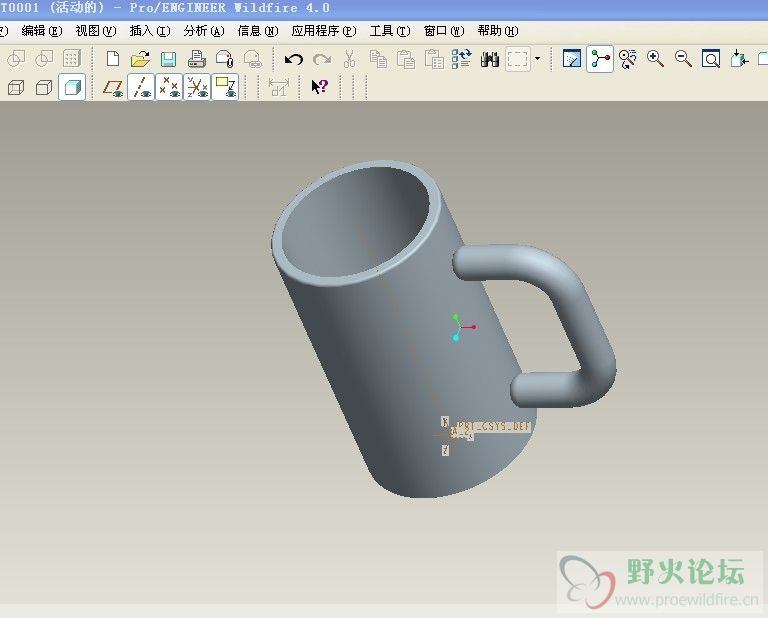Toggle datum axes visibility

point(141,88)
